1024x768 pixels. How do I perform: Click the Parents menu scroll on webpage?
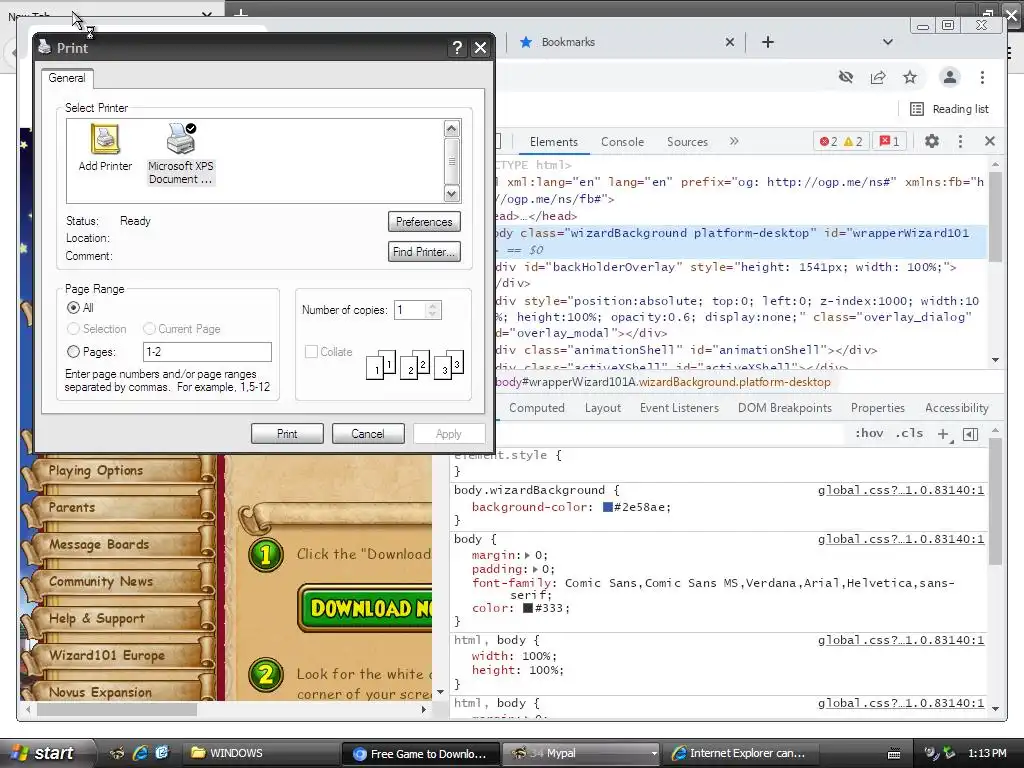click(121, 508)
